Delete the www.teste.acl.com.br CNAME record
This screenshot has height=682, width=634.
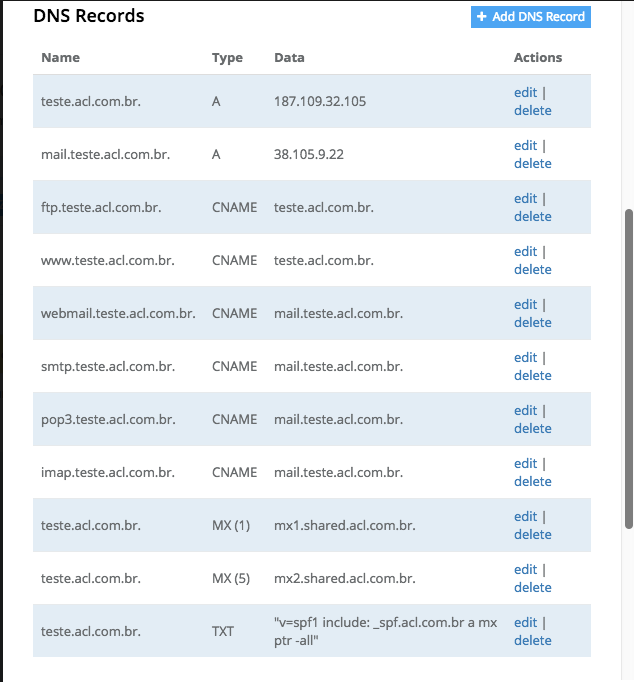(532, 269)
